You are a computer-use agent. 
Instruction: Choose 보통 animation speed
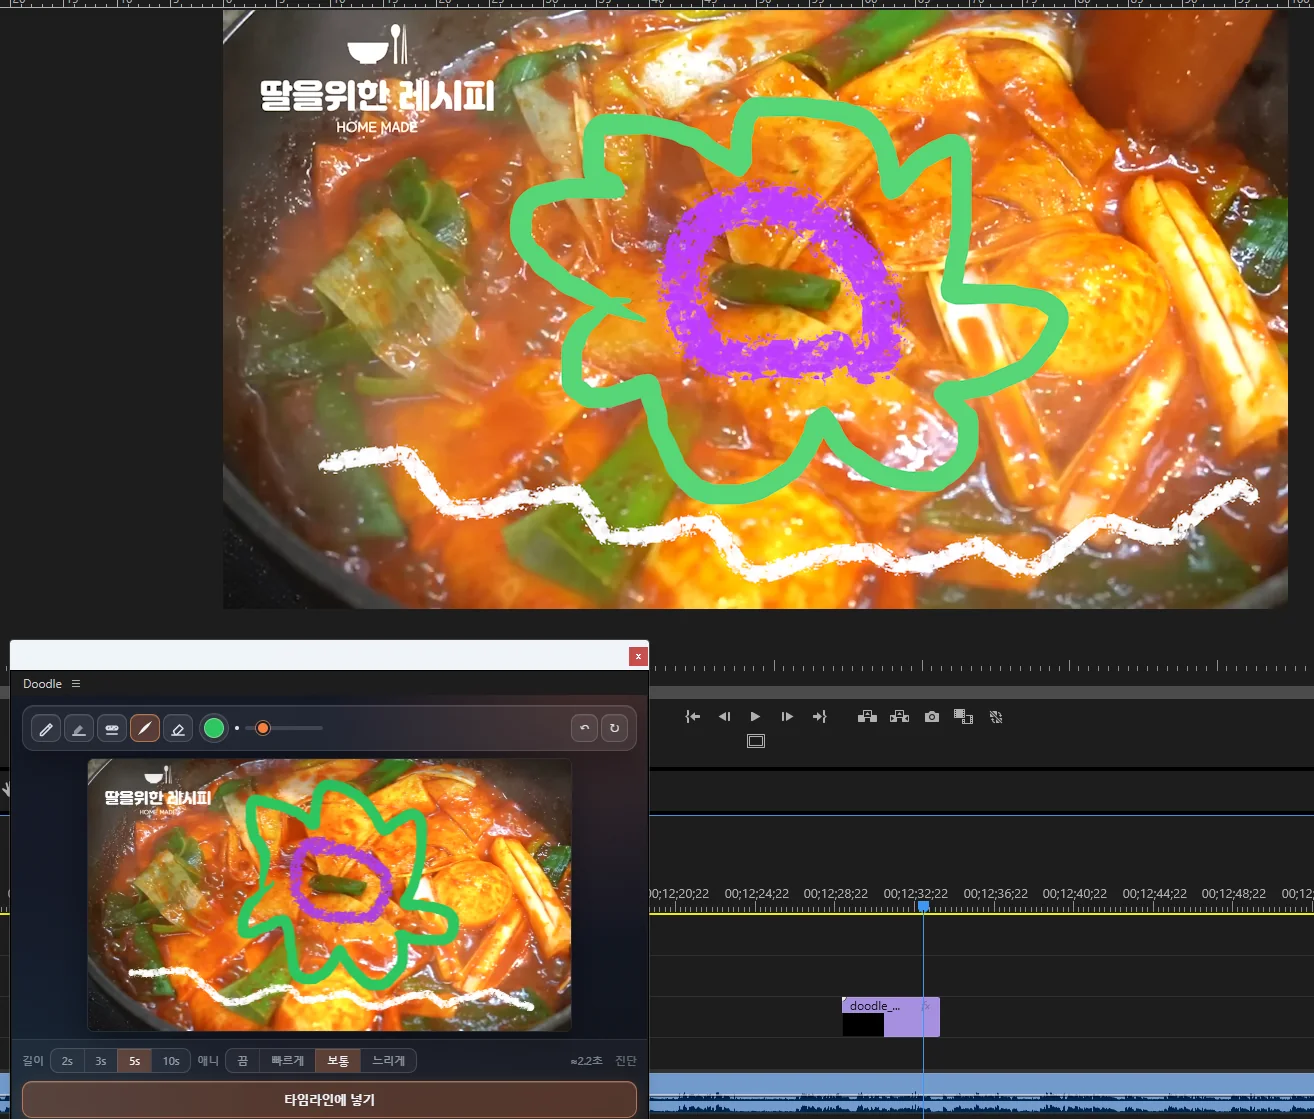pos(338,1061)
